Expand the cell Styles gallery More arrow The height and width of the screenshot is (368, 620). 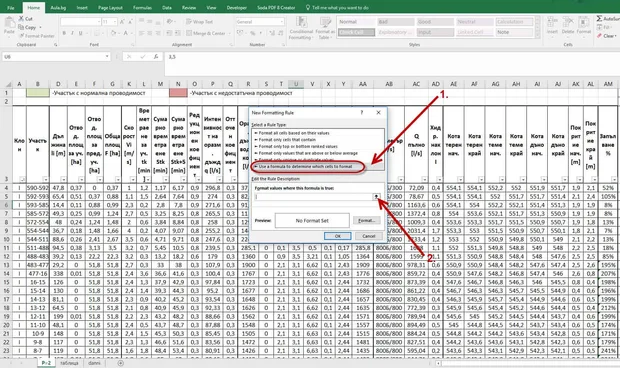537,36
